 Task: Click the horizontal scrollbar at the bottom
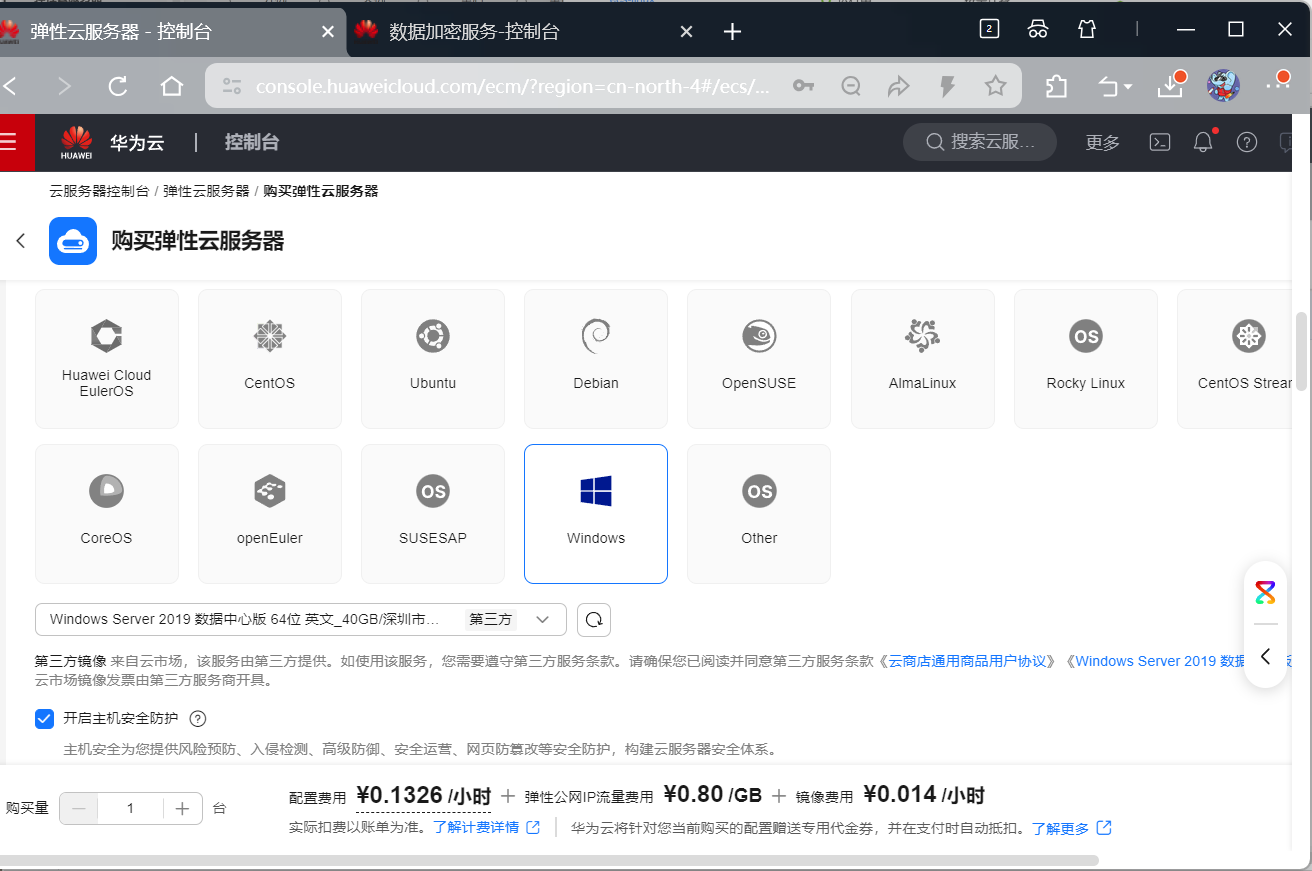pos(549,859)
